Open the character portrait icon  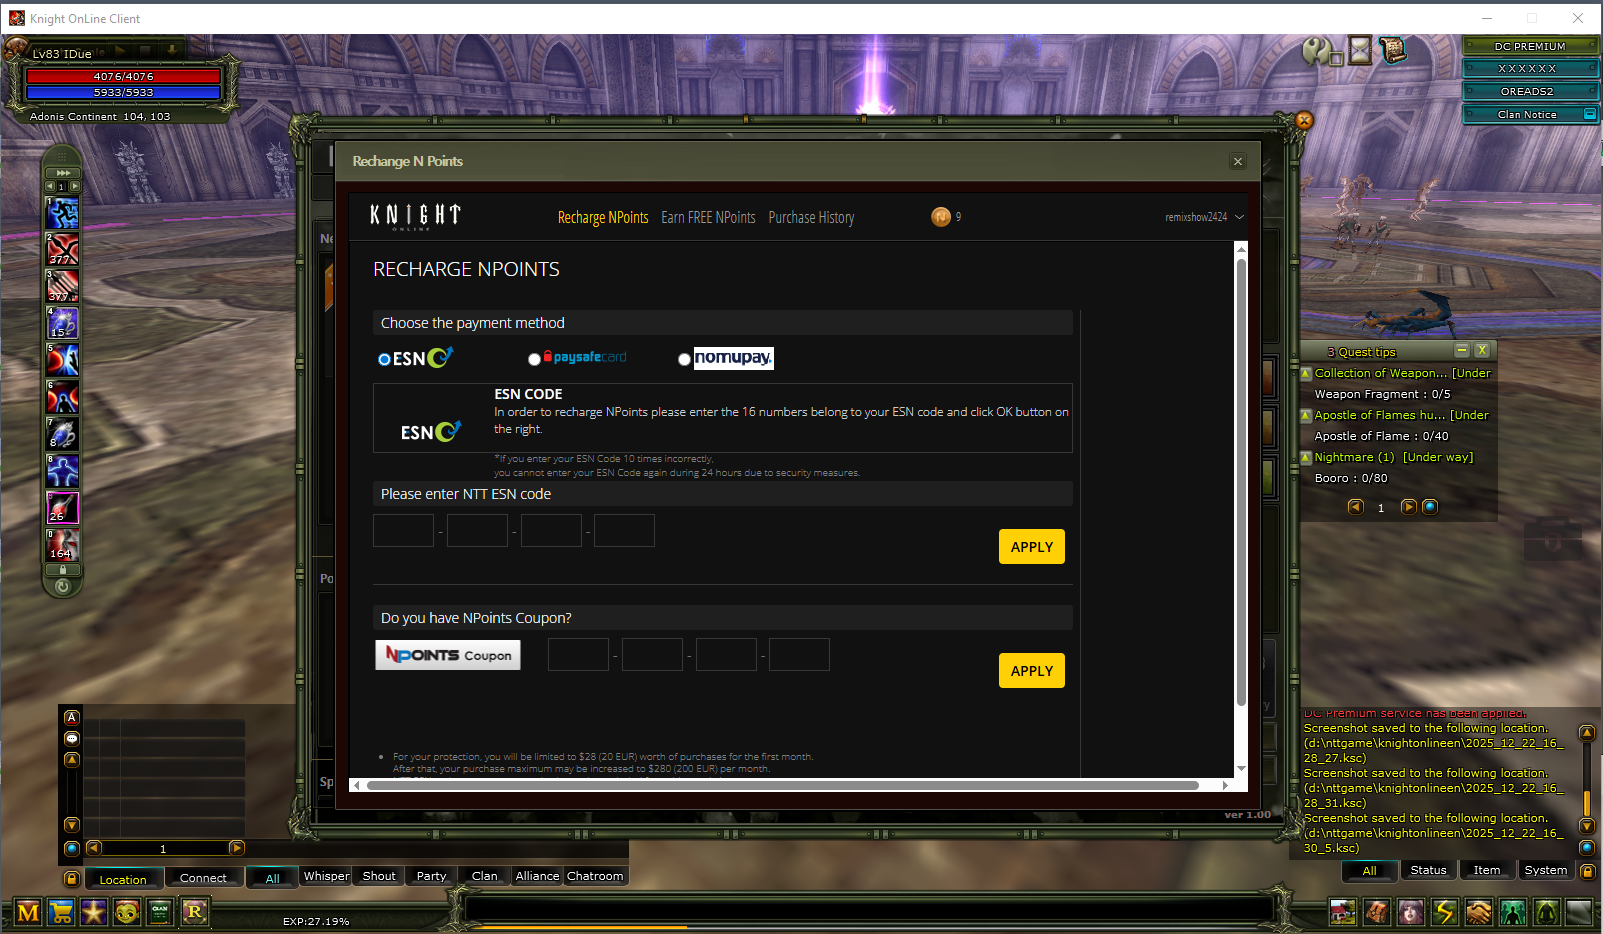[x=1411, y=912]
